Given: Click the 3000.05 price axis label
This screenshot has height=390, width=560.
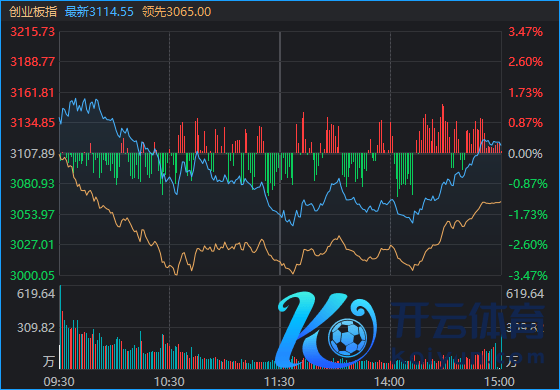Looking at the screenshot, I should [x=32, y=276].
